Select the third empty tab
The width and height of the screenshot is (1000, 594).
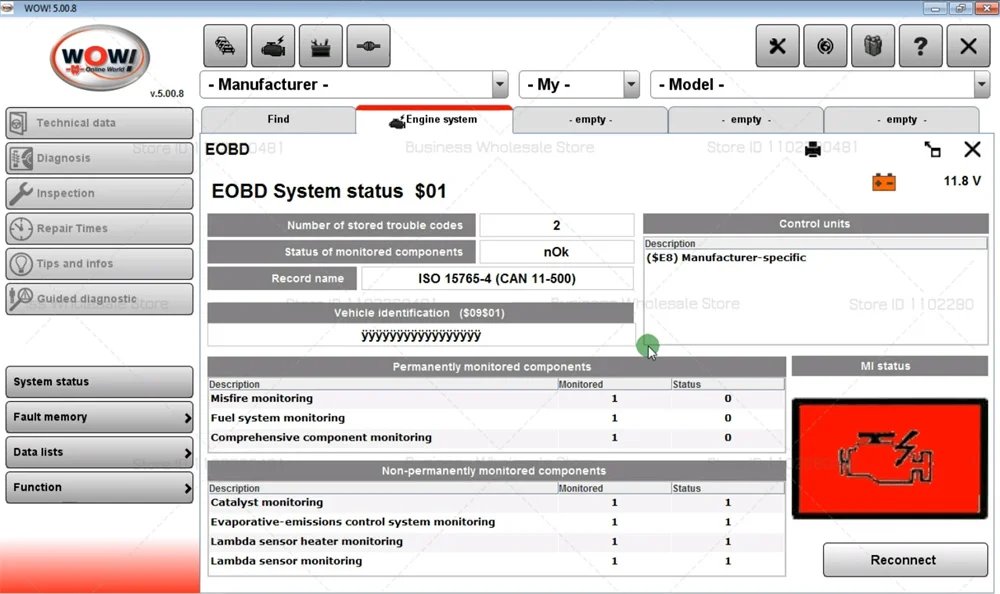901,119
